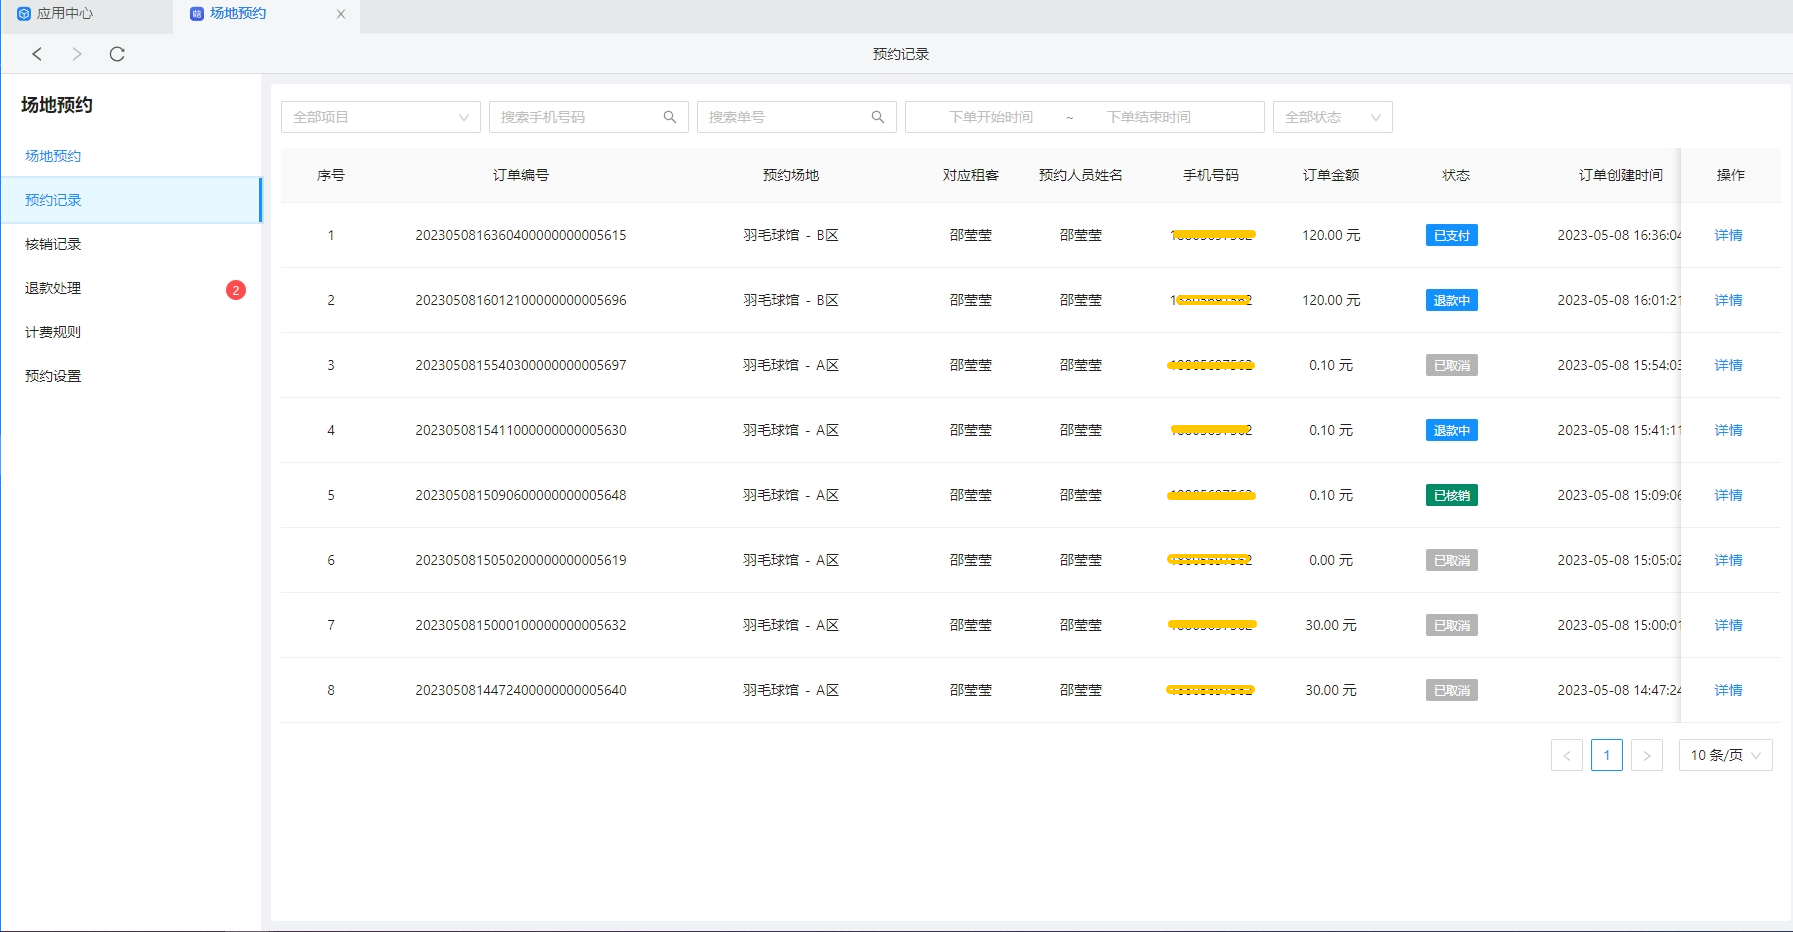Open the 10 条/页 page size dropdown

pos(1726,755)
